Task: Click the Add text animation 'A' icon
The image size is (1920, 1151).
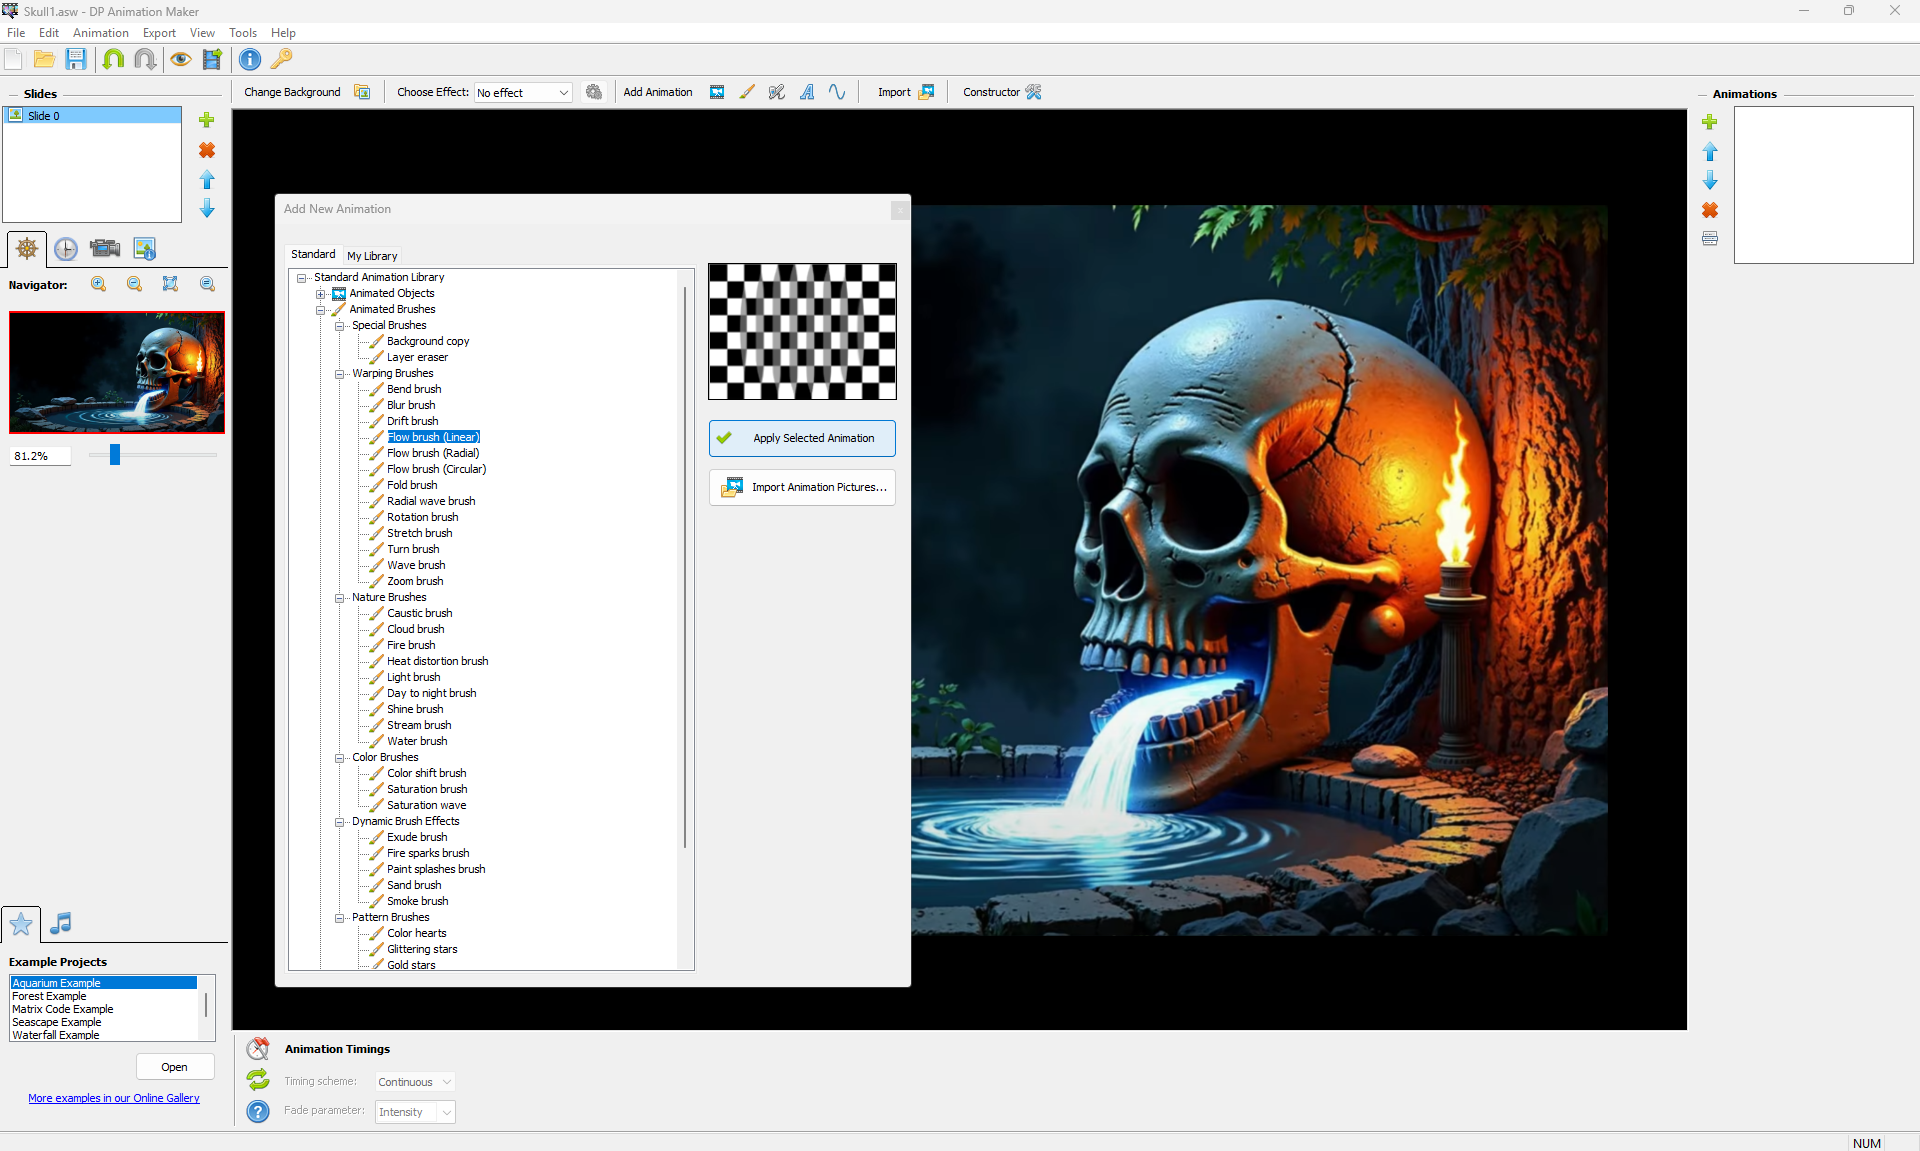Action: [807, 92]
